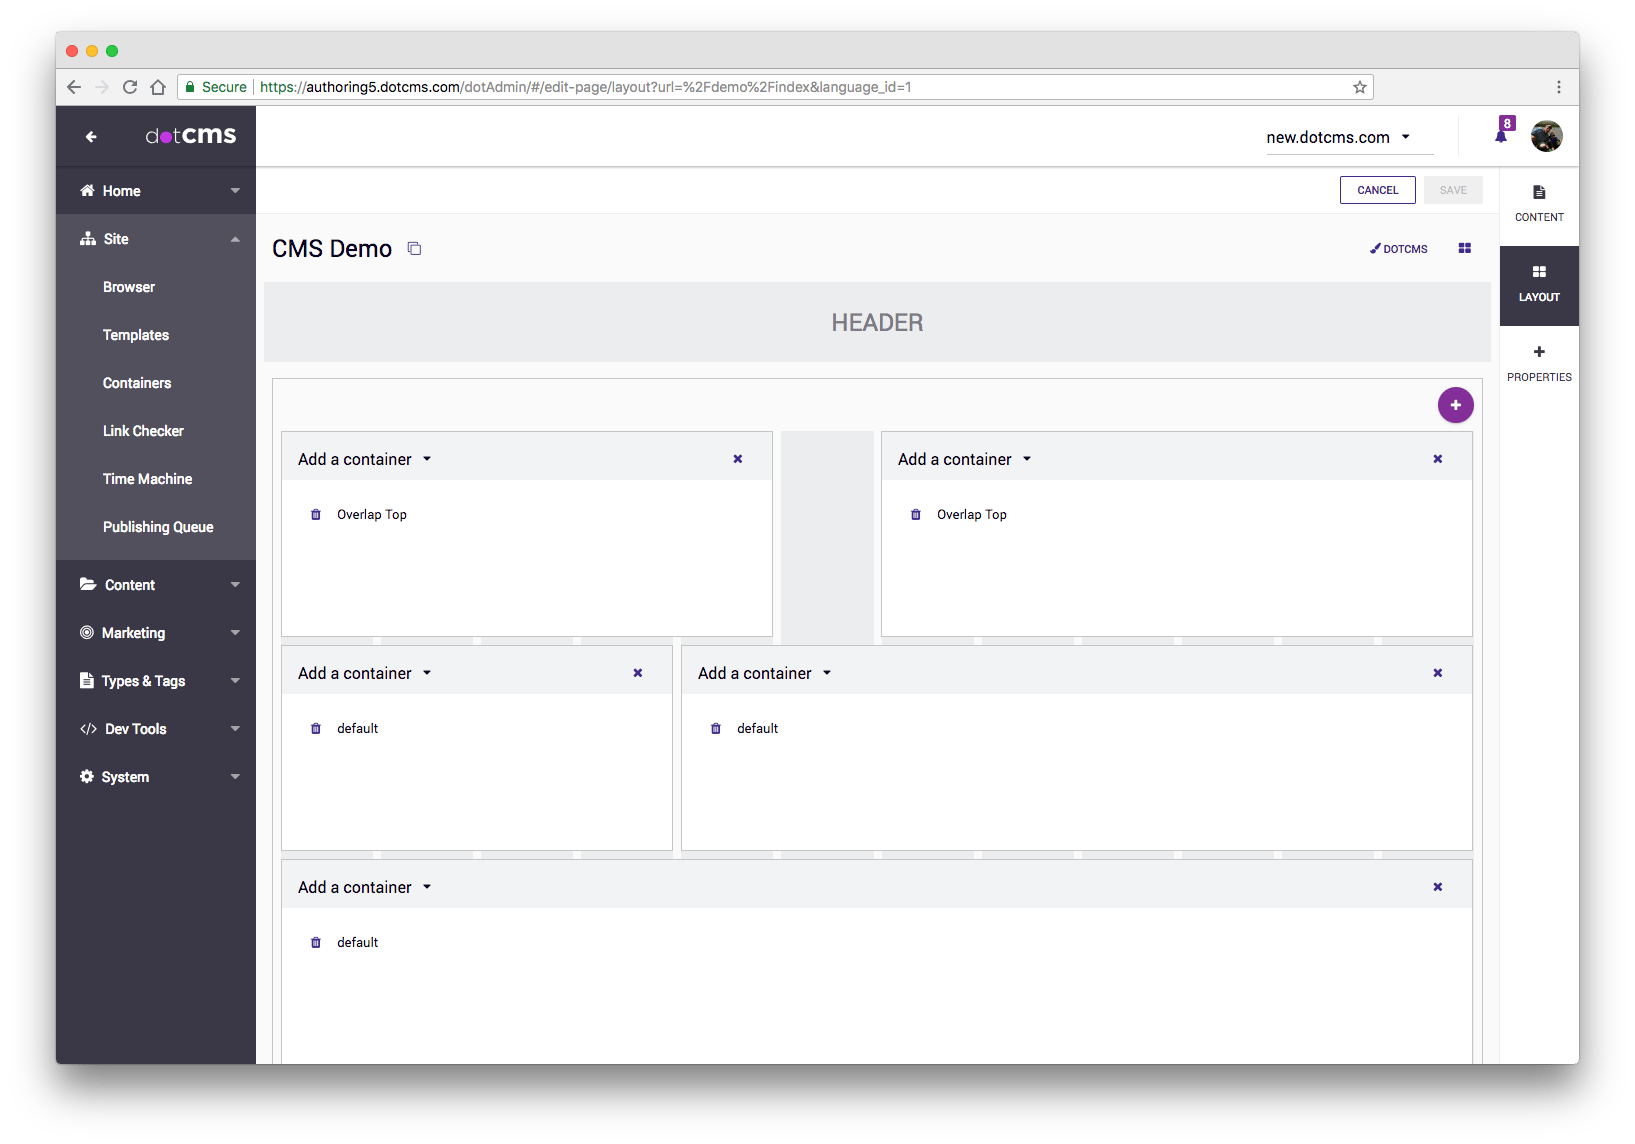Click the bookmark star in the address bar
Image resolution: width=1635 pixels, height=1144 pixels.
point(1359,87)
